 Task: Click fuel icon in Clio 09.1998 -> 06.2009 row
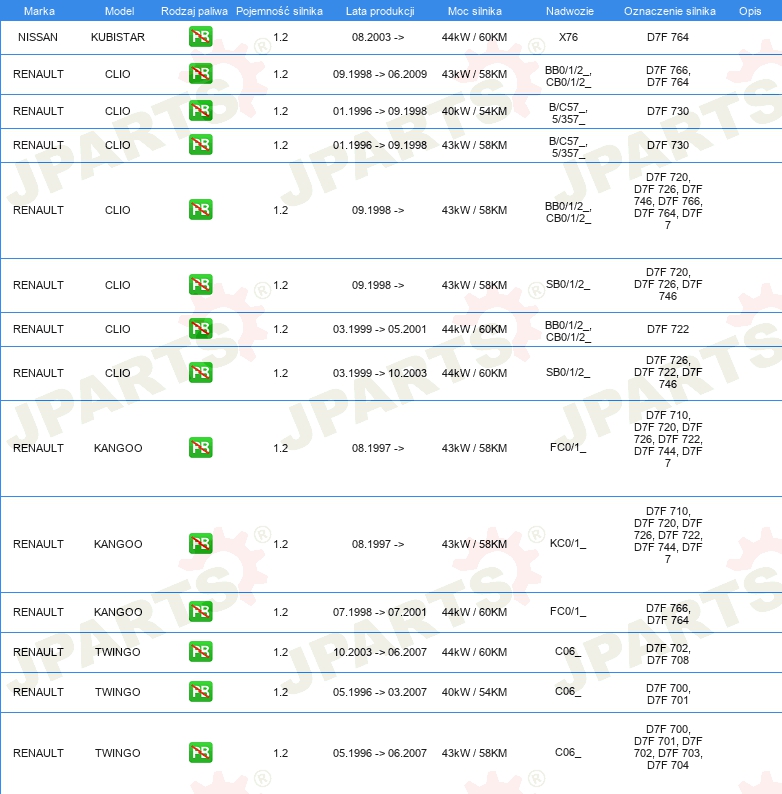[201, 74]
